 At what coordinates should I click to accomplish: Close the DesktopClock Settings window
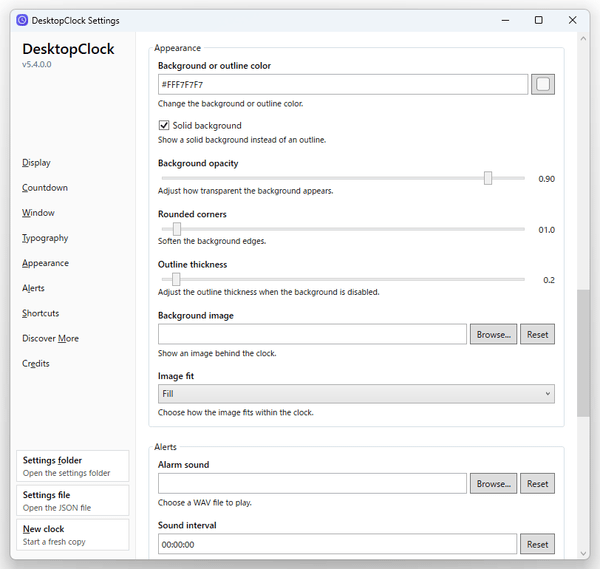572,20
